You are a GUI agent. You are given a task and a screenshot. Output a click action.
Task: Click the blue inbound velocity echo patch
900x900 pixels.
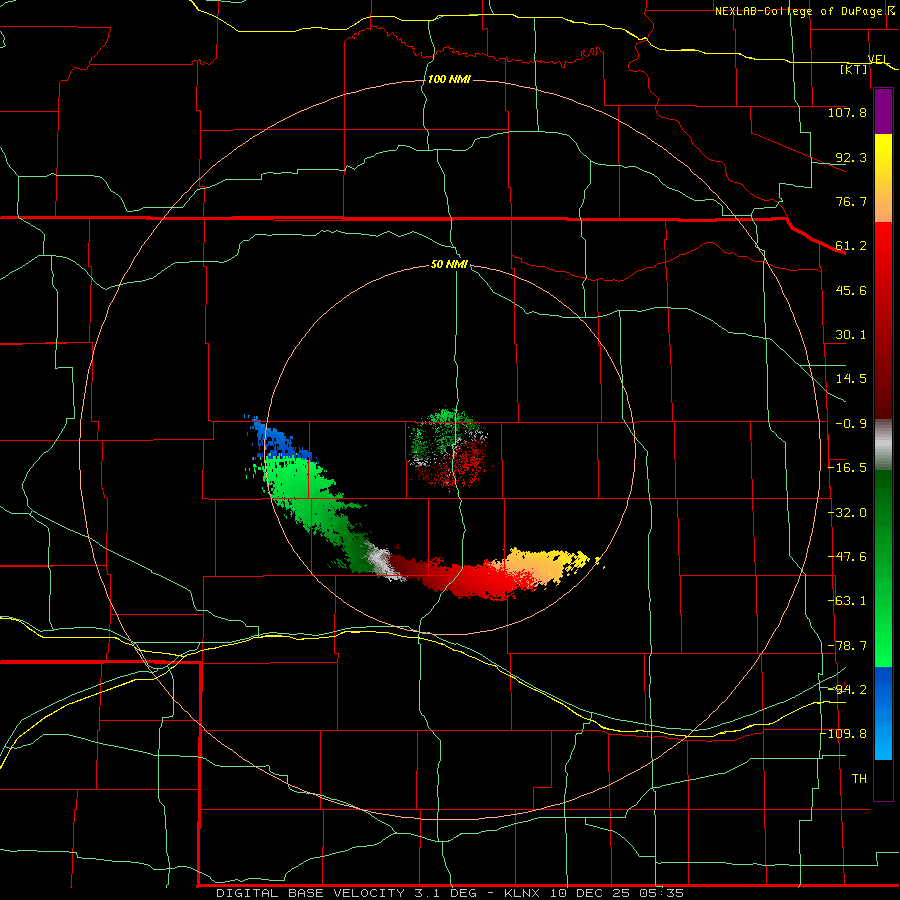coord(279,440)
